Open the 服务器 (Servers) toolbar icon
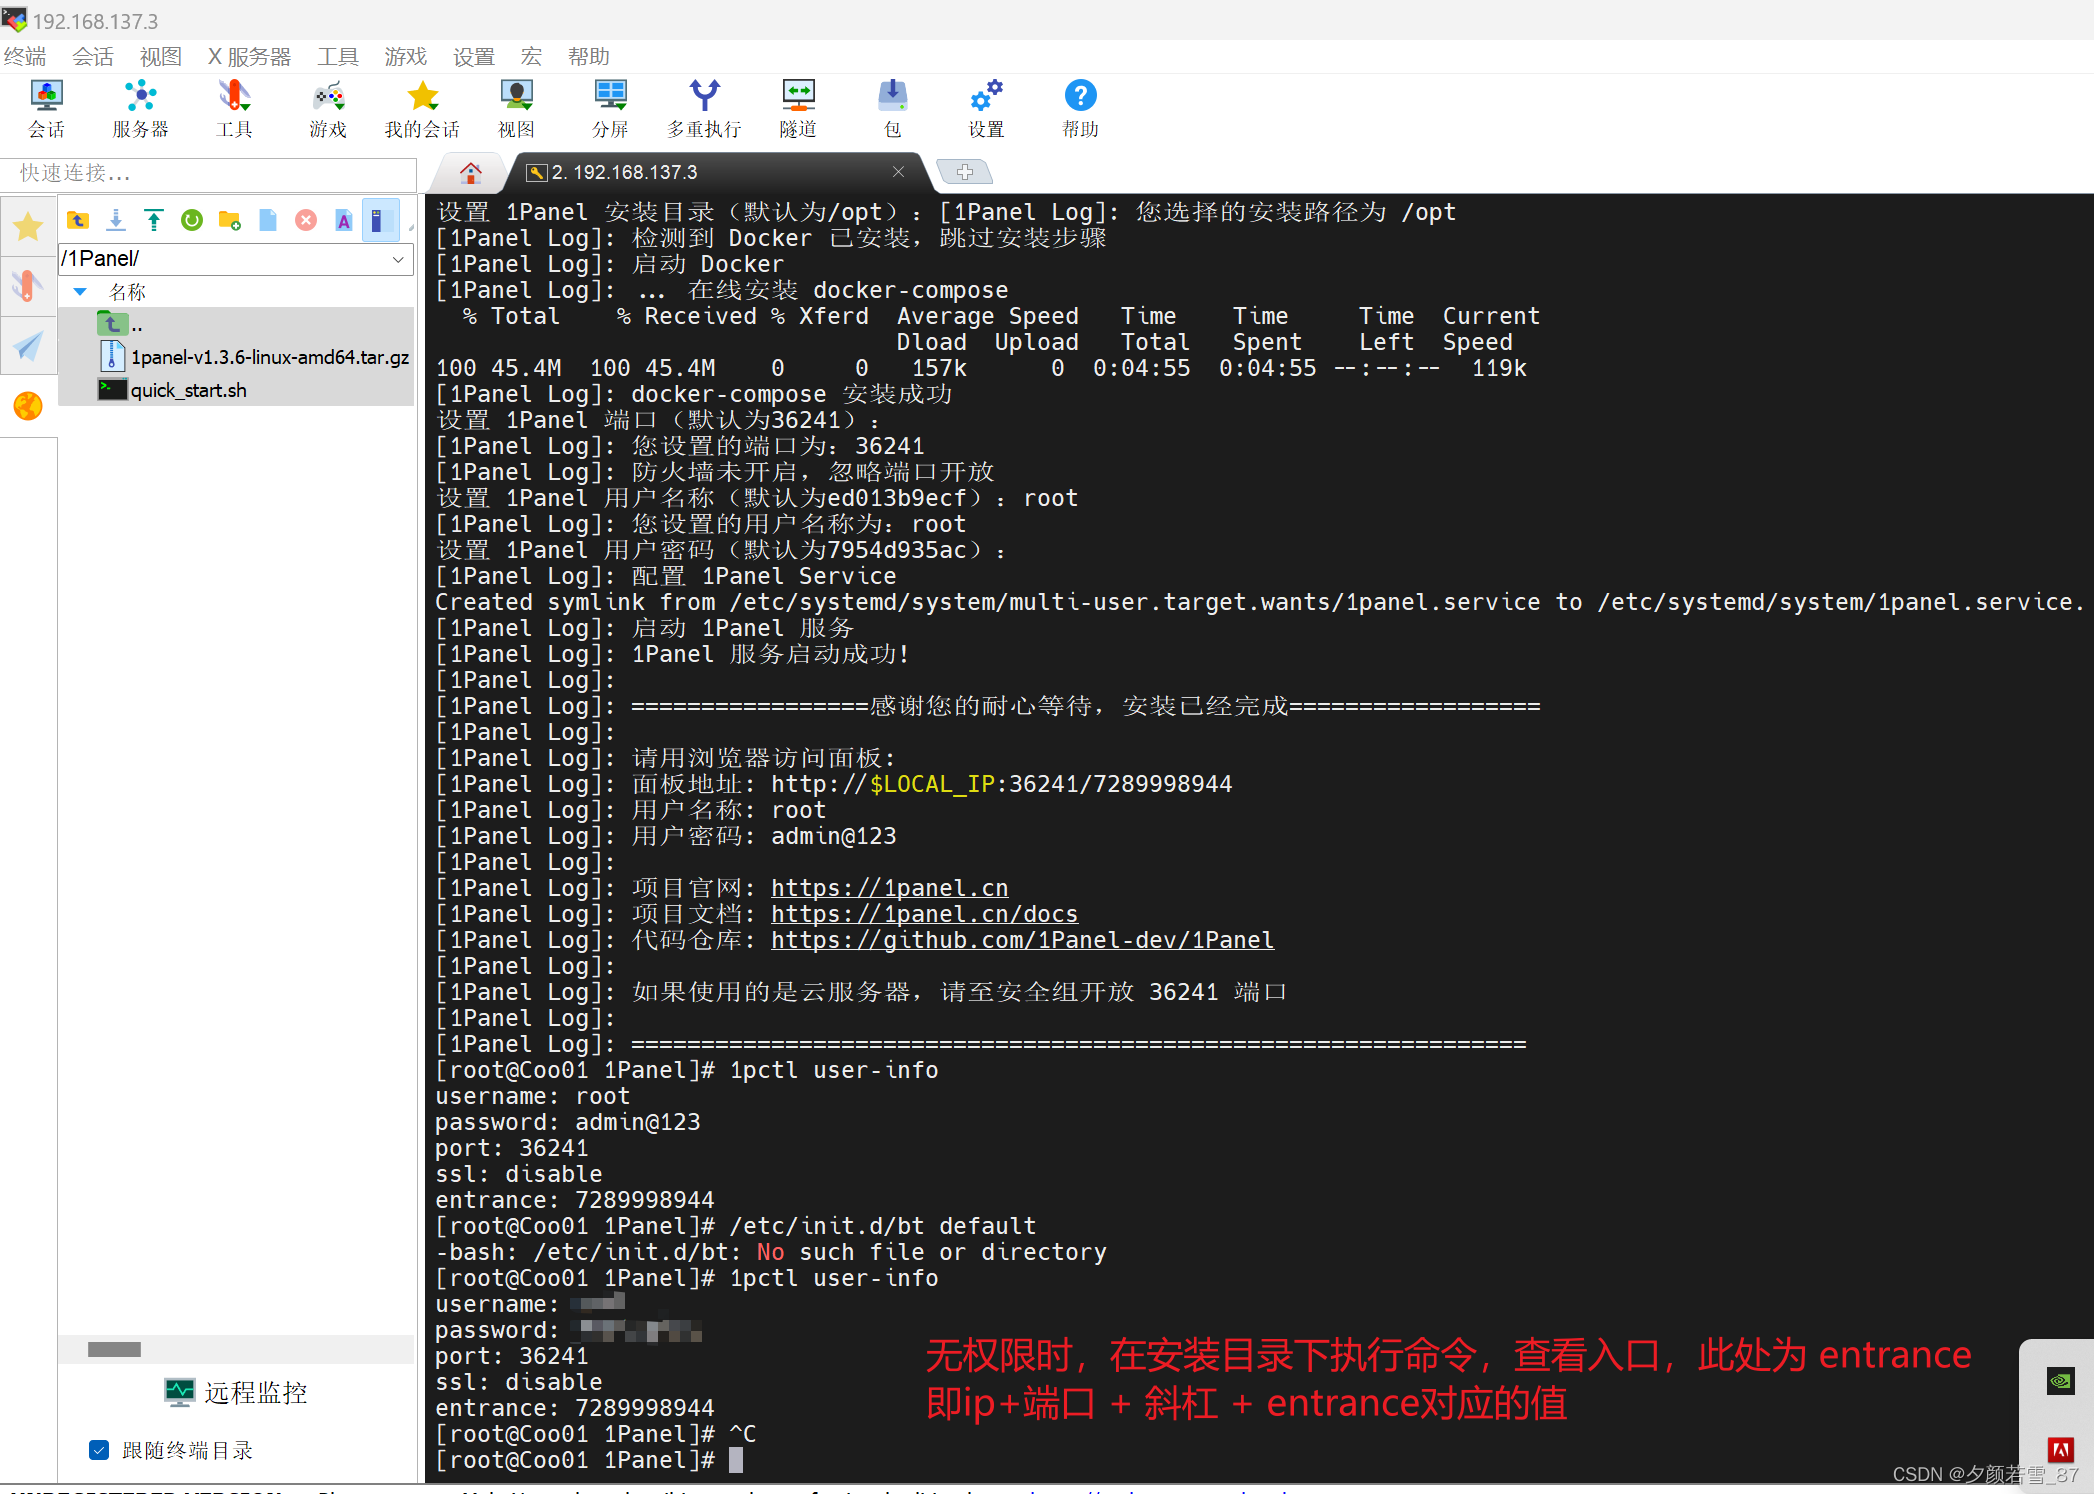This screenshot has width=2094, height=1494. point(140,108)
